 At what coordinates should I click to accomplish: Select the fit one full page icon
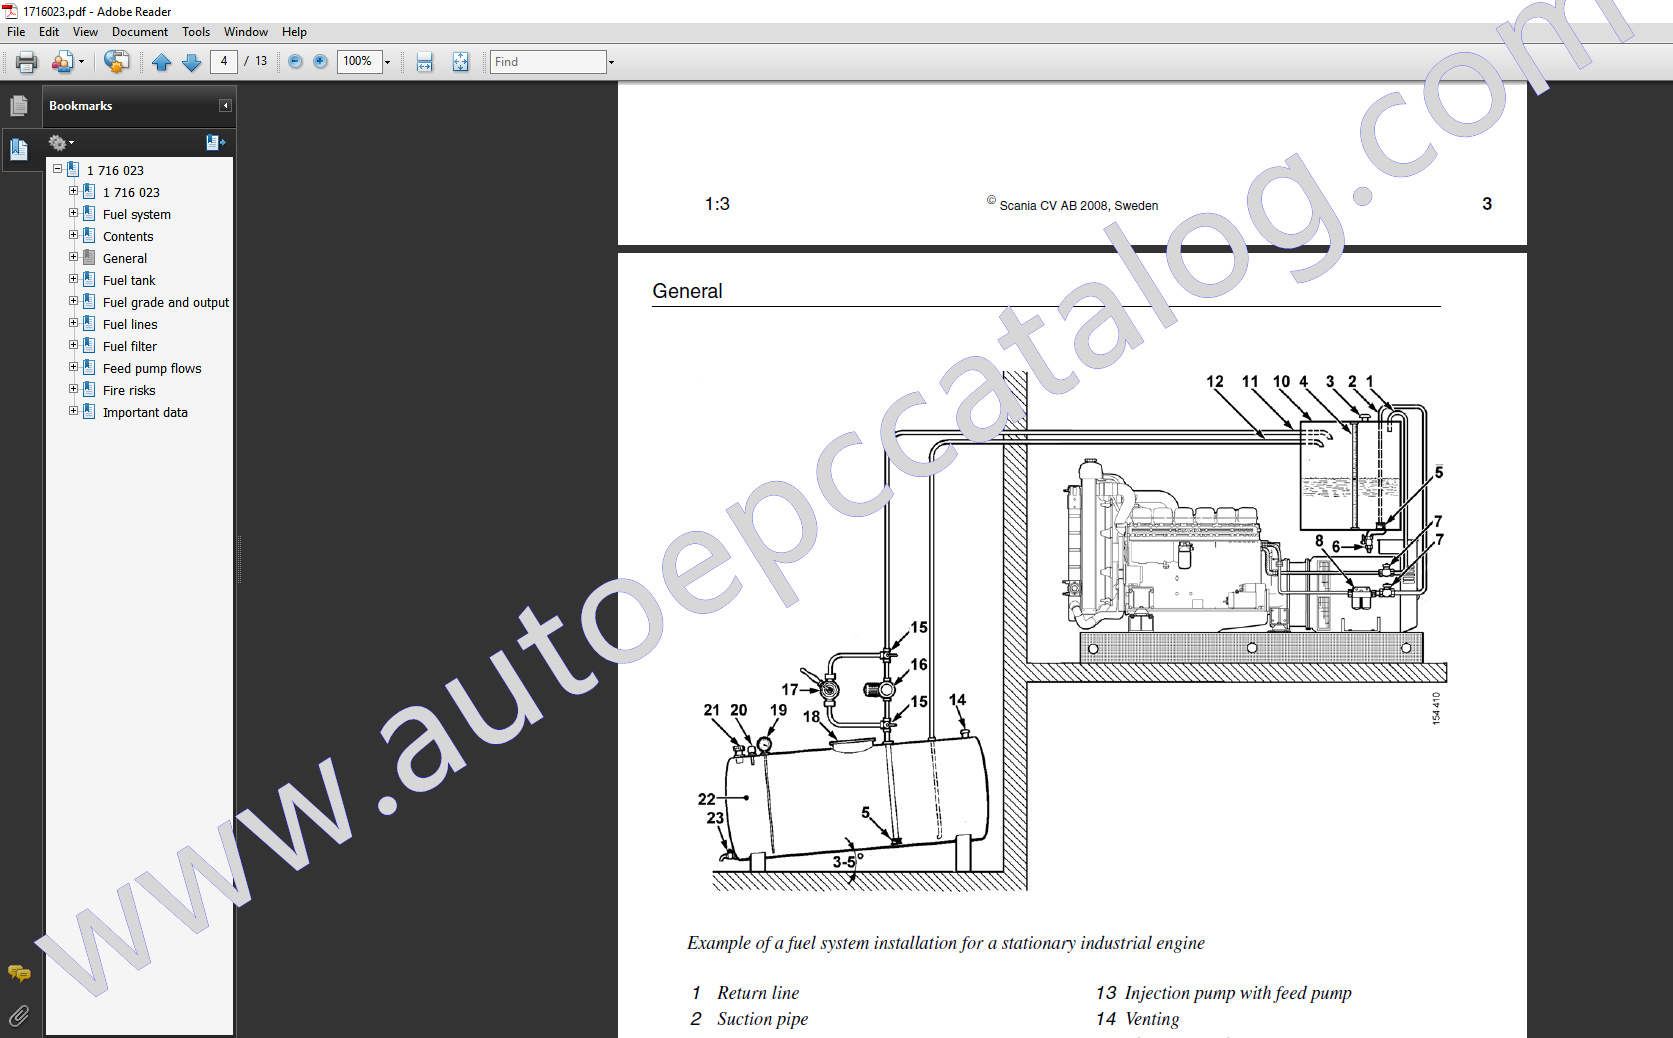[x=460, y=62]
